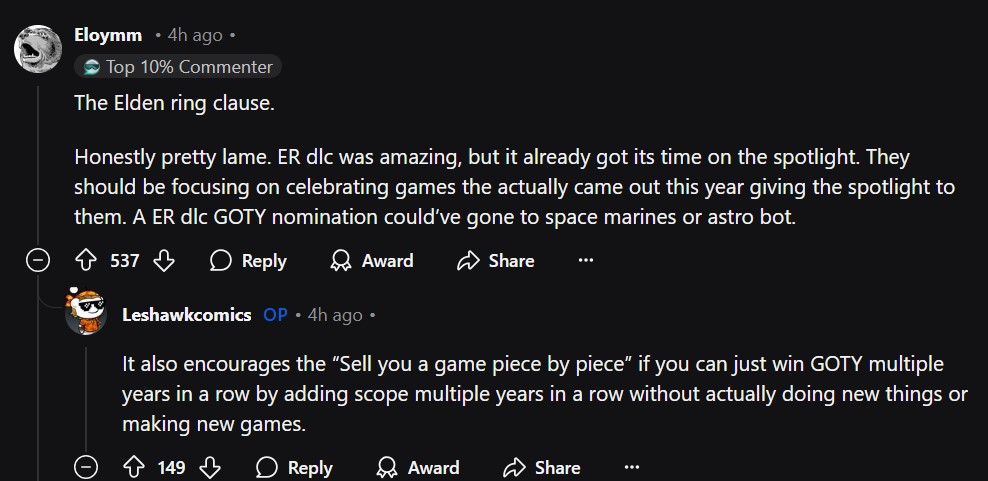Downvote the Leshawkcomics reply
The image size is (988, 481).
210,467
